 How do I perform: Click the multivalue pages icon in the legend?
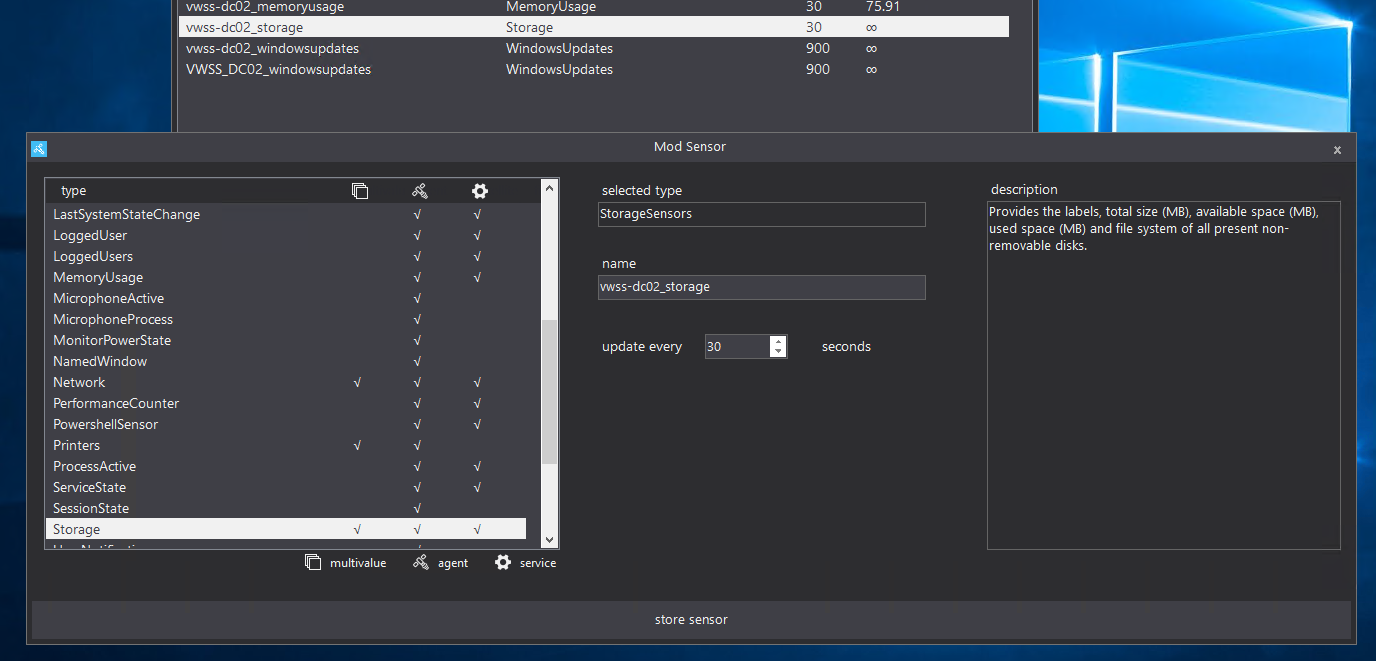(x=313, y=562)
